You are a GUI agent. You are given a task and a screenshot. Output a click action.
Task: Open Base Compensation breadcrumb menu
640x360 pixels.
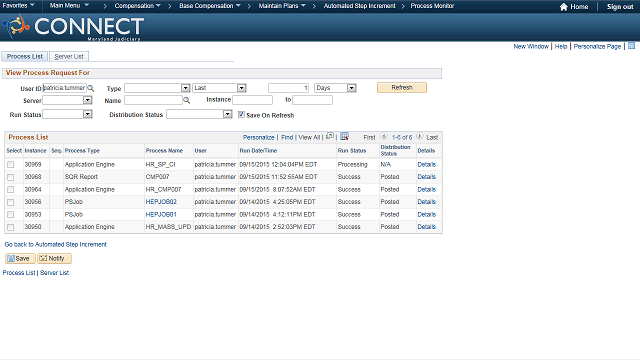click(210, 6)
